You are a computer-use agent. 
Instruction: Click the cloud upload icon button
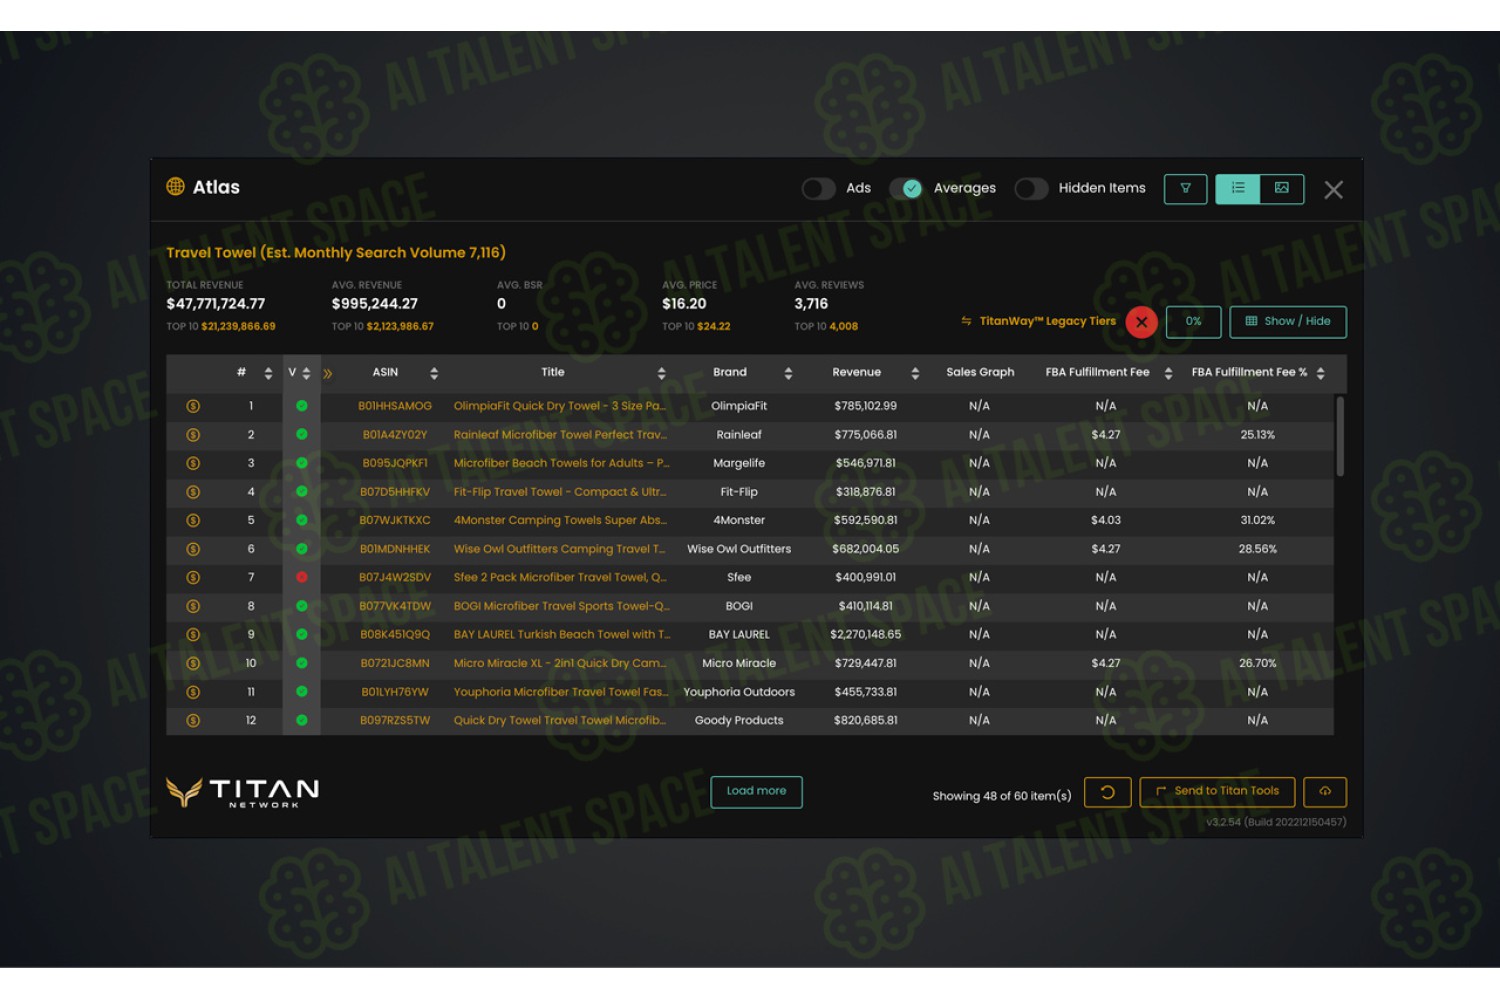tap(1325, 792)
